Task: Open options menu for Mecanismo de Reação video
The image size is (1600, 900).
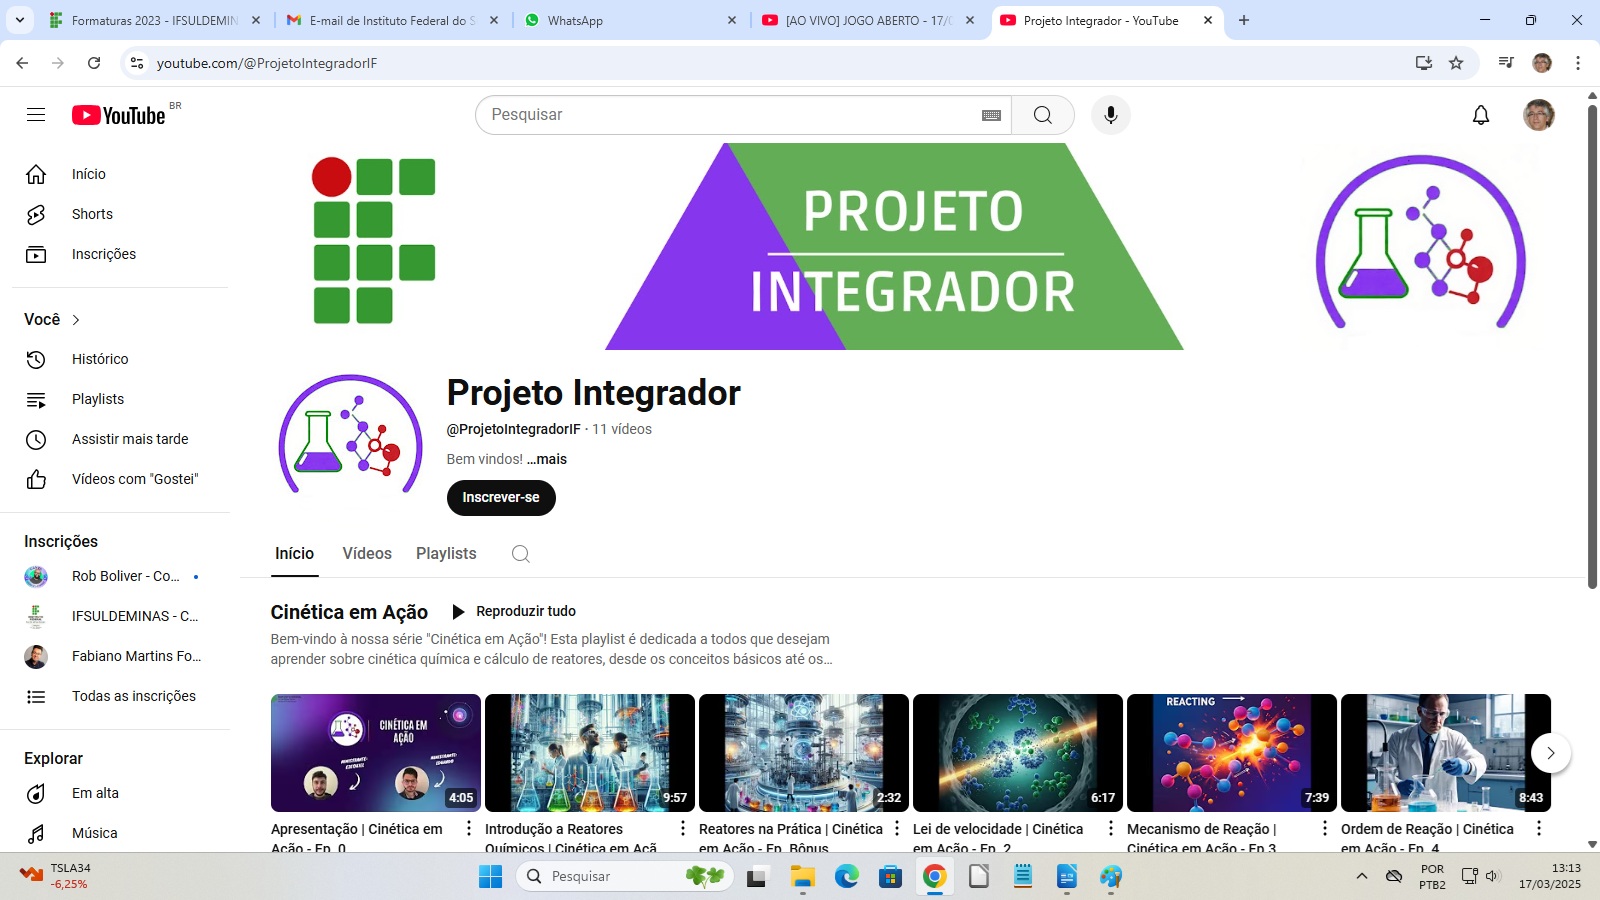Action: click(1325, 828)
